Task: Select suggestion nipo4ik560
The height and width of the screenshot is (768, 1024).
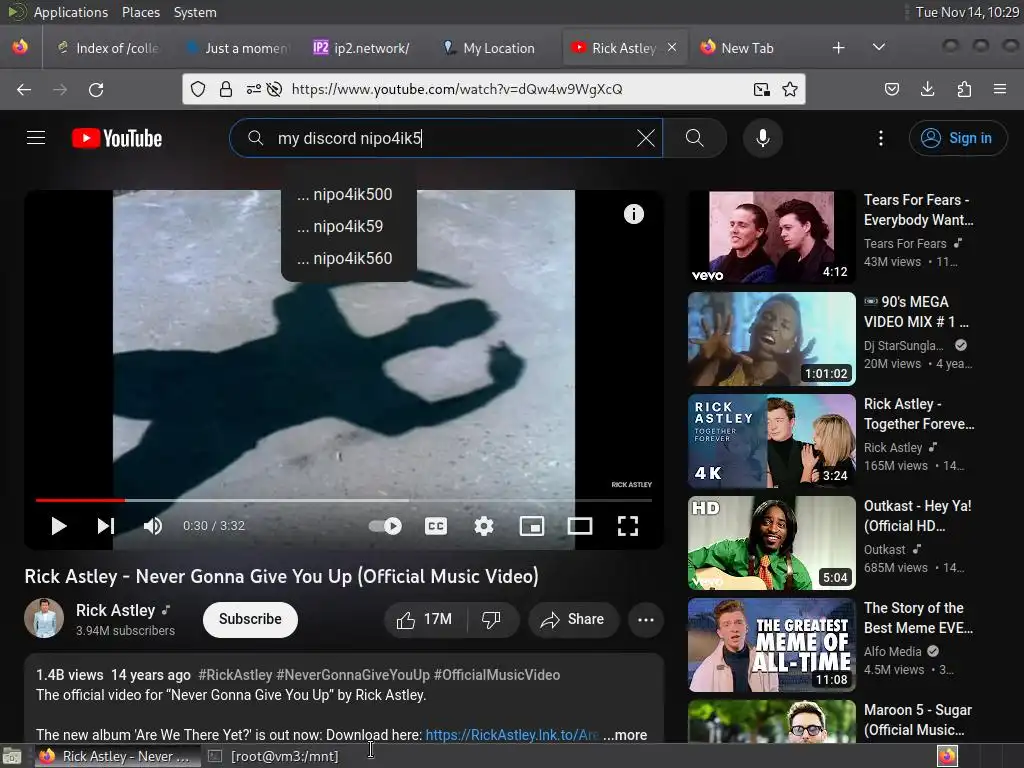Action: [x=349, y=259]
